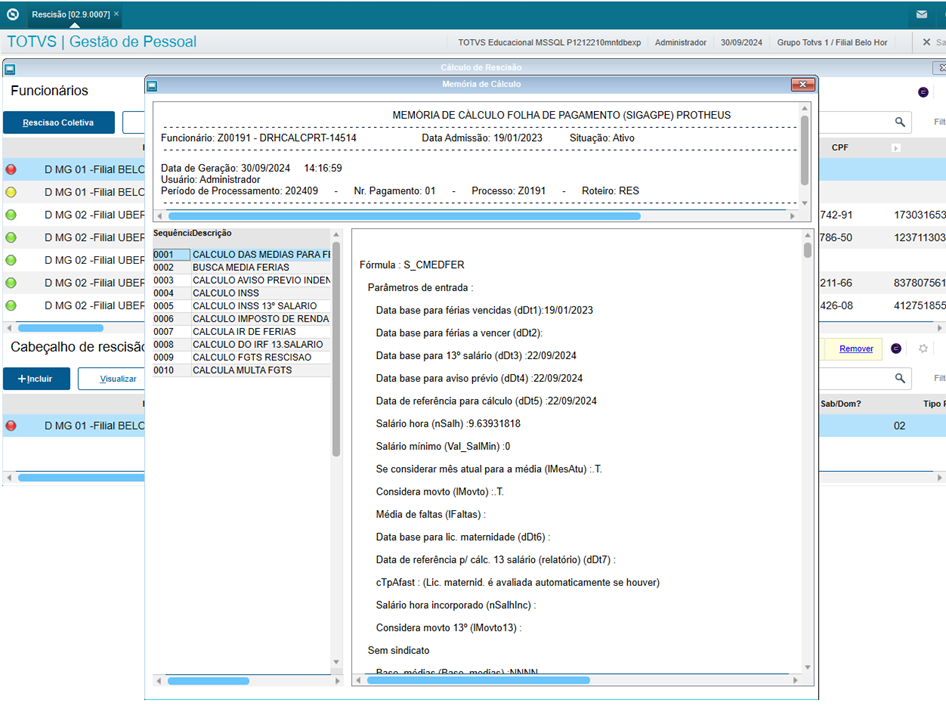Click scroll-right arrow of header memo
The height and width of the screenshot is (706, 946).
(x=792, y=216)
